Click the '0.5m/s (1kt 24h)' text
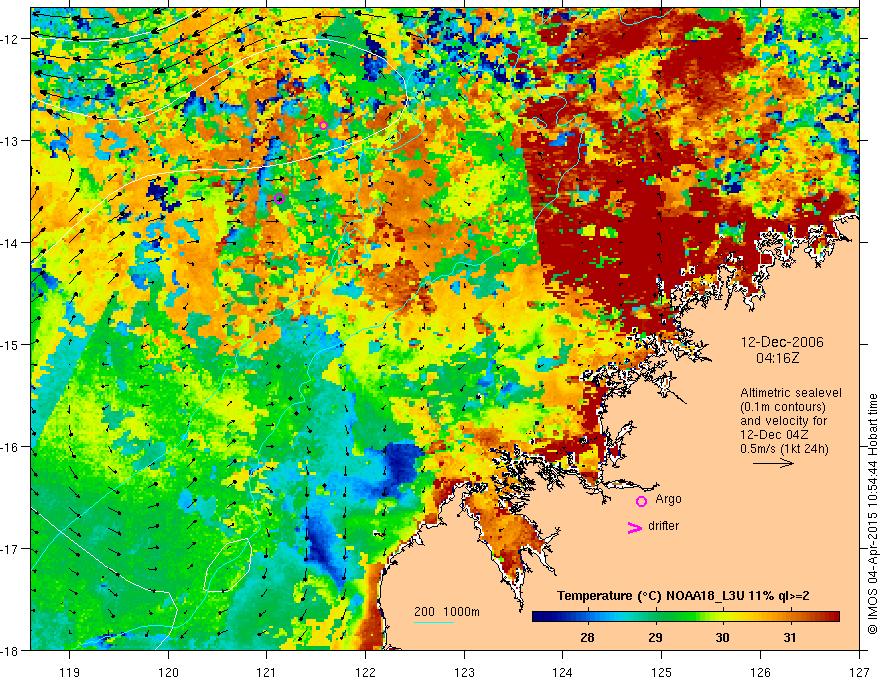The width and height of the screenshot is (880, 680). 784,449
